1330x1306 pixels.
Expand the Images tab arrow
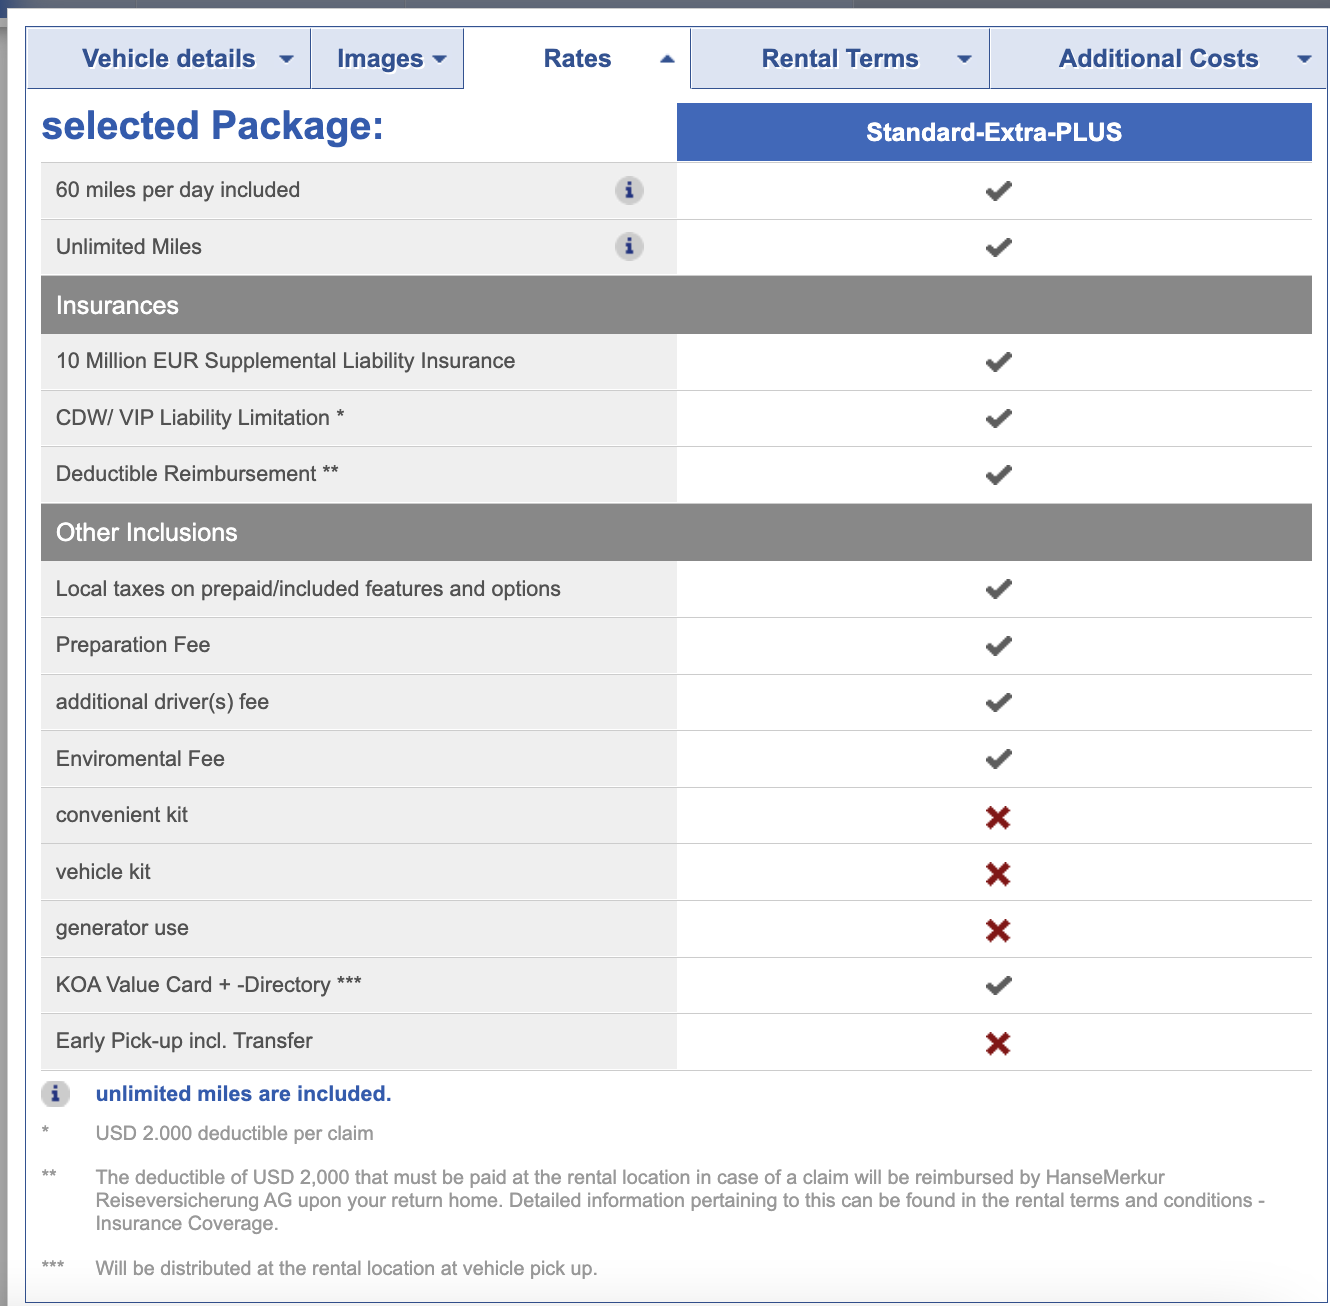pos(440,59)
